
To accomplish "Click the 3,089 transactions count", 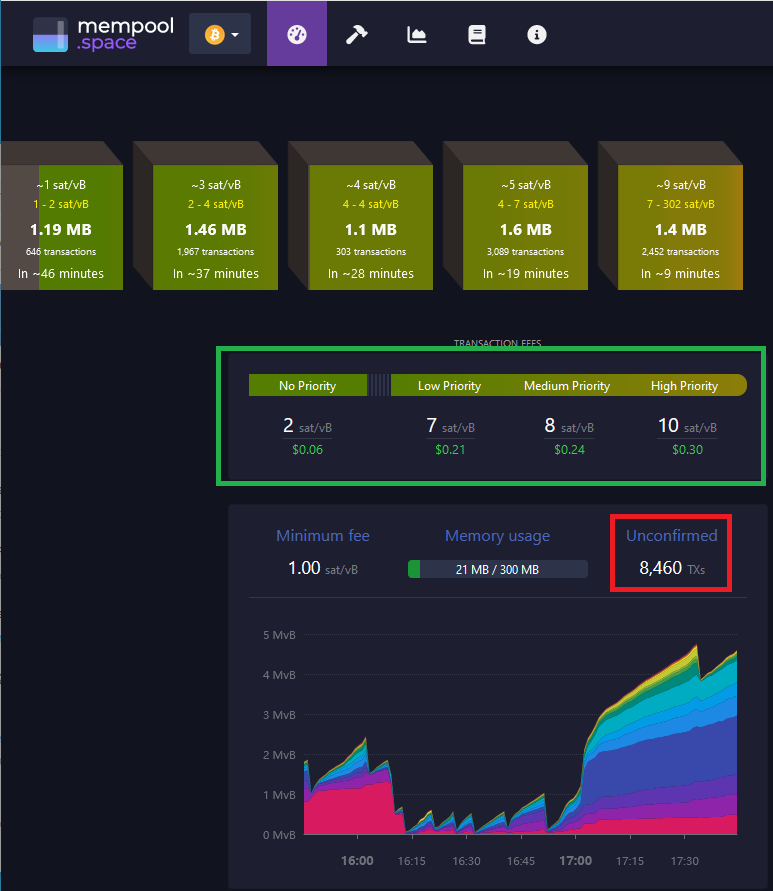I will pyautogui.click(x=525, y=252).
